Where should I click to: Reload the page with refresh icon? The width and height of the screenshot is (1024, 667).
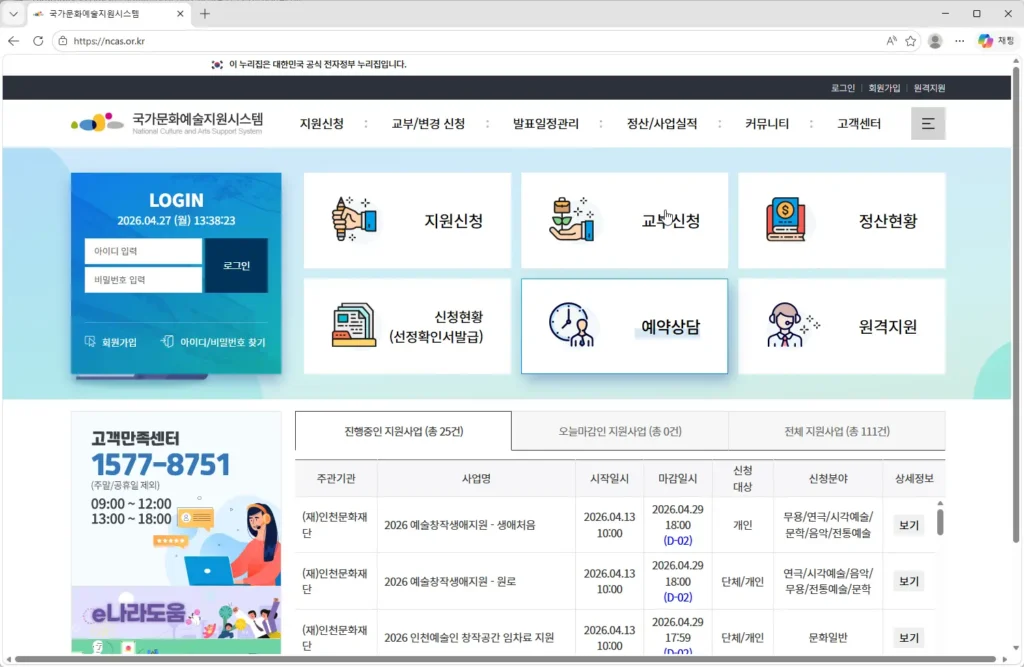[39, 41]
